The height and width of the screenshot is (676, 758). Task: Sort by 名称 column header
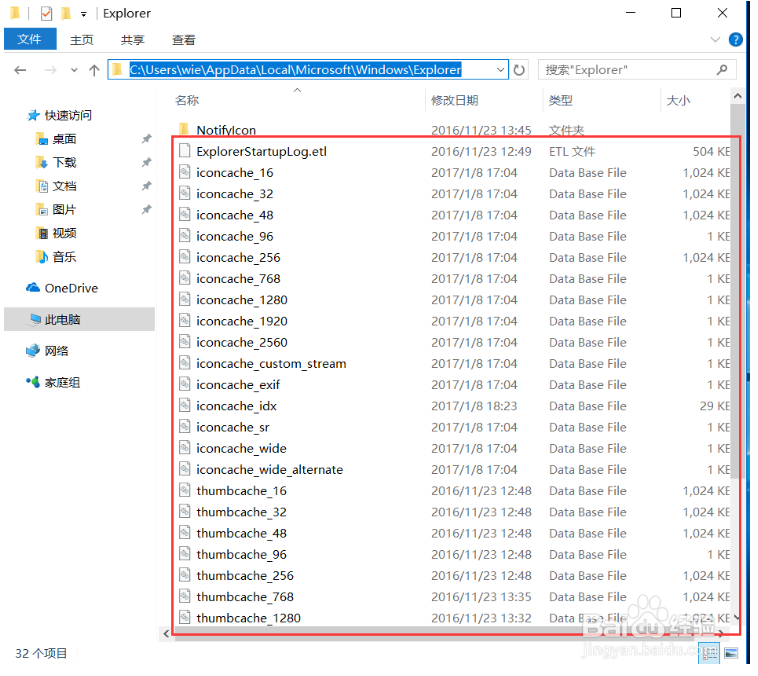[x=187, y=101]
